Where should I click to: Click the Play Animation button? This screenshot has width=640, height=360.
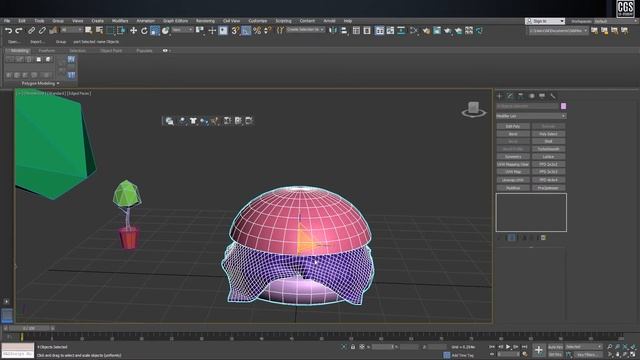tap(508, 347)
